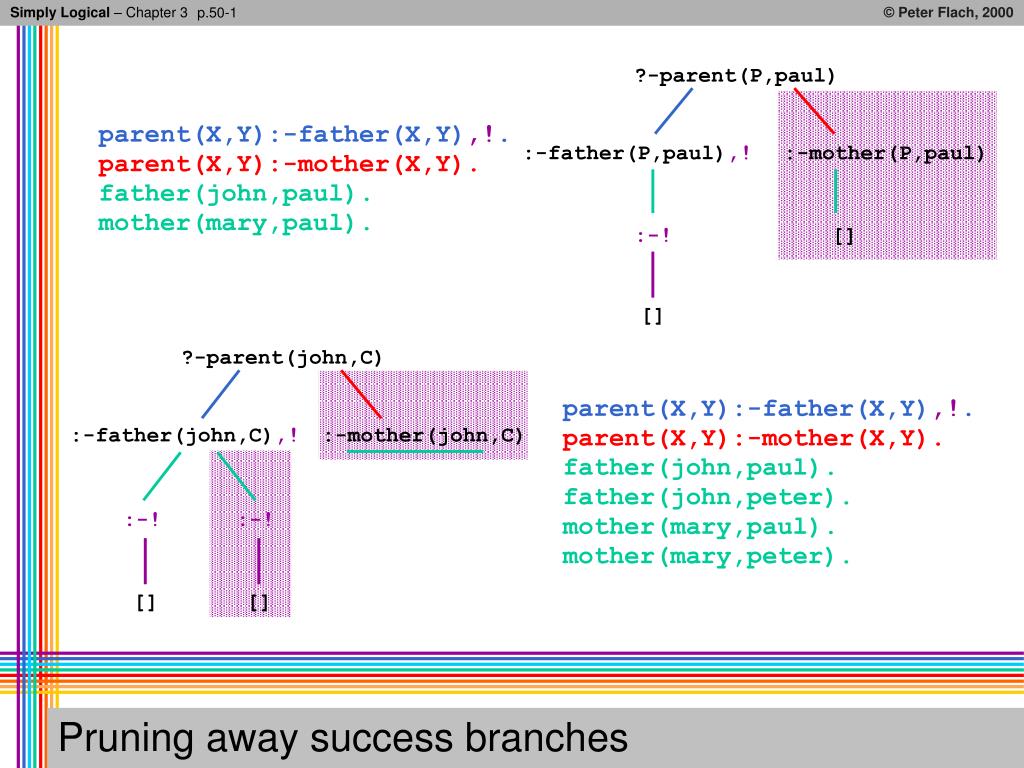Click the header text "Simply Logical – Chapter 3 p.50-1"
1024x768 pixels.
[x=123, y=12]
